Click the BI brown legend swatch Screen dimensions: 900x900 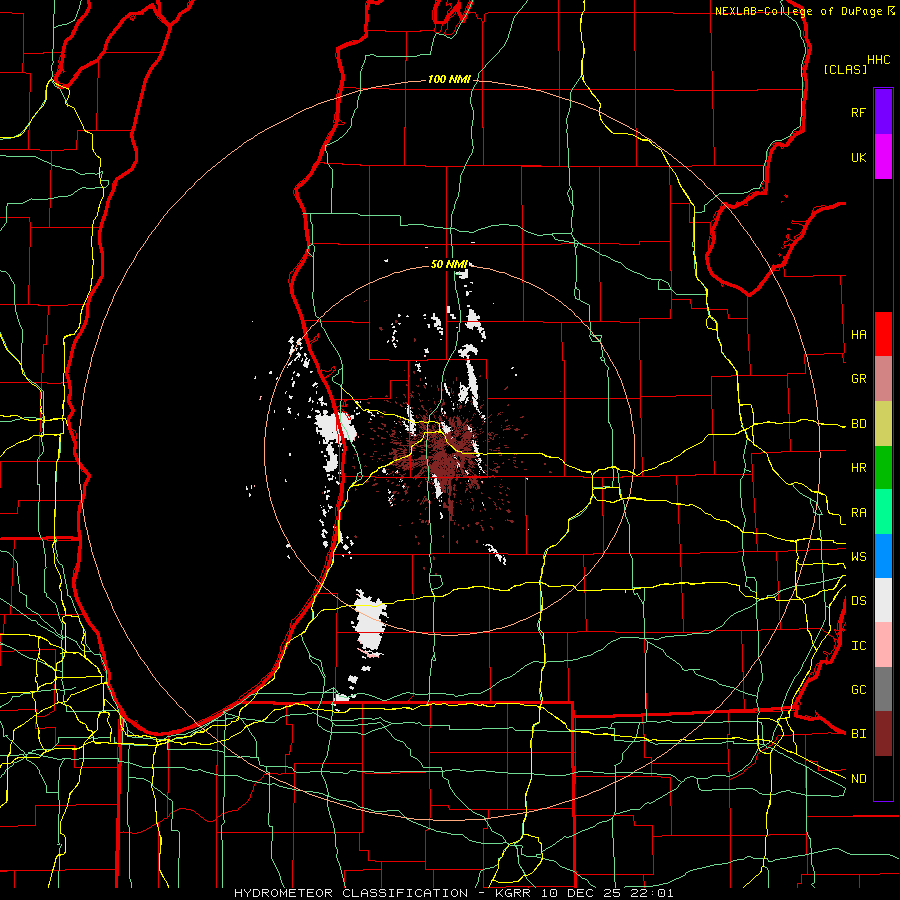[883, 734]
